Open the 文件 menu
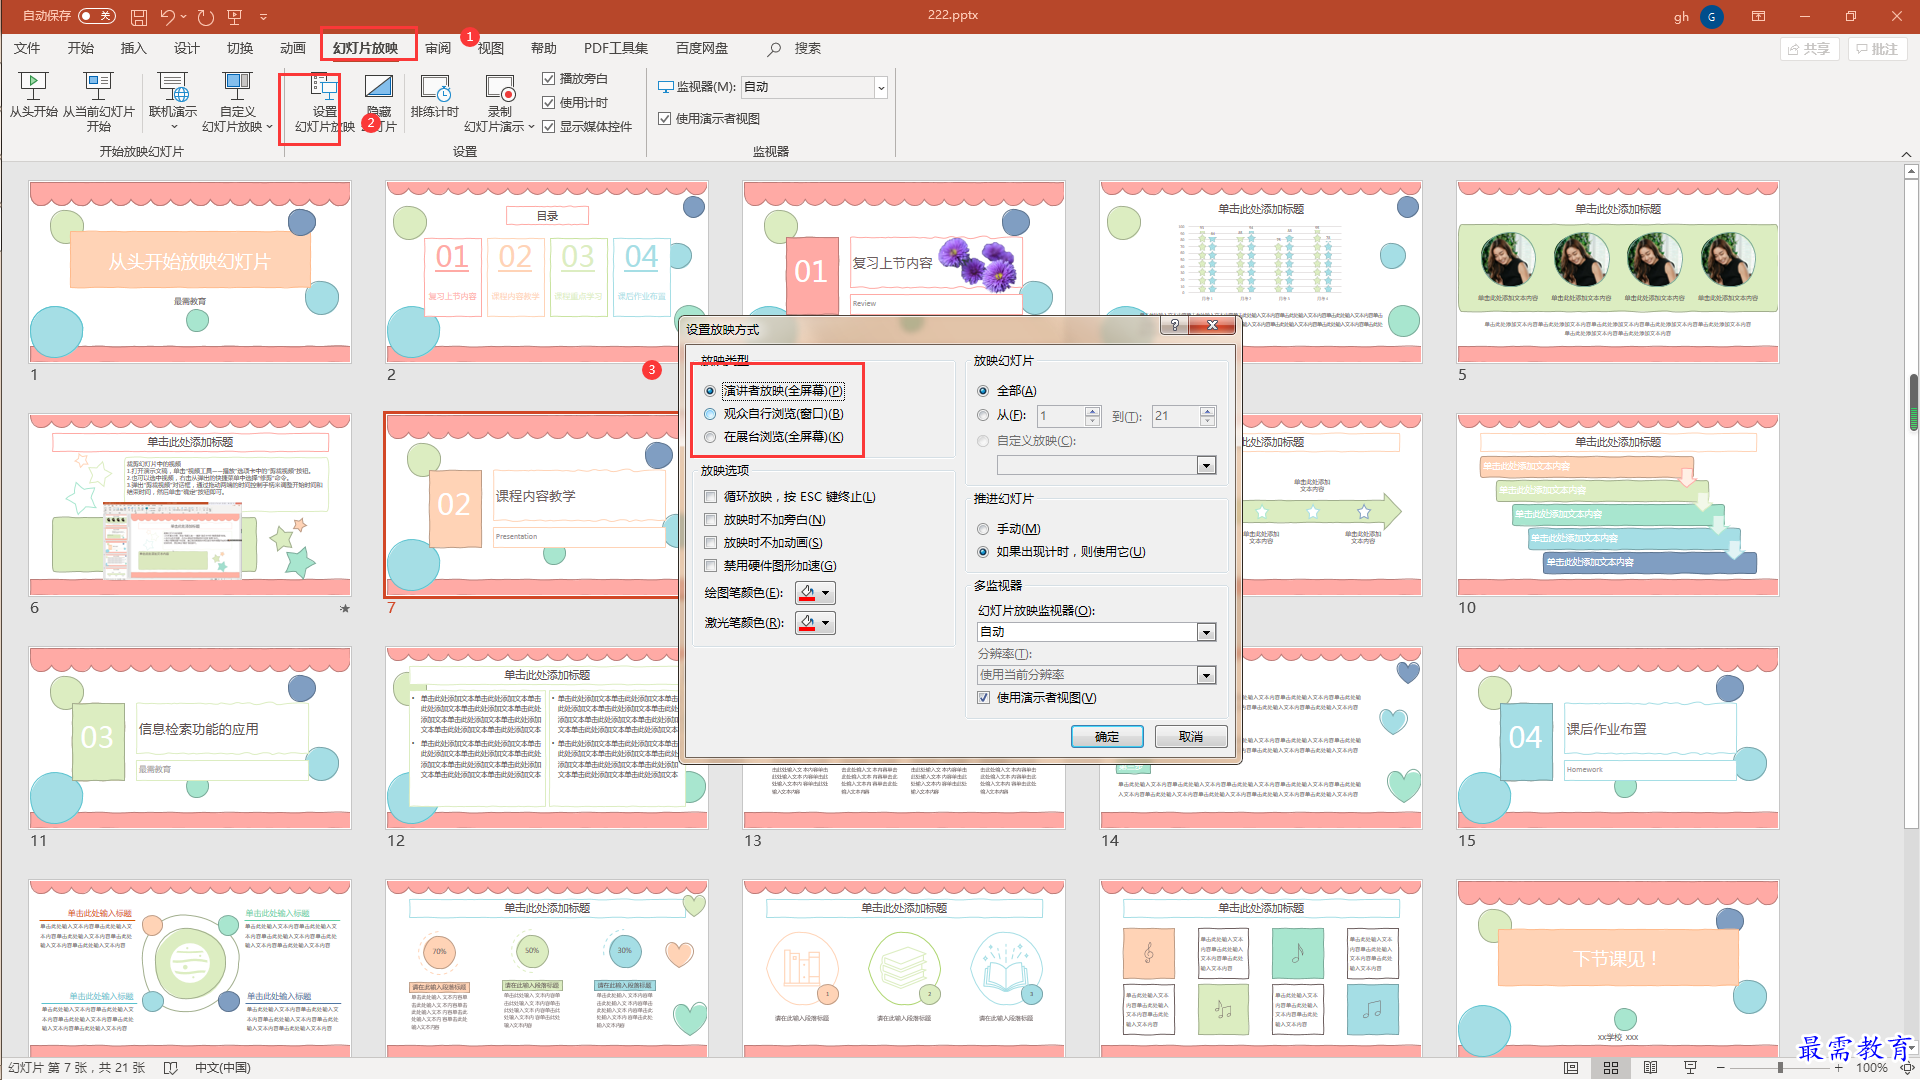Screen dimensions: 1920x1080 point(27,48)
